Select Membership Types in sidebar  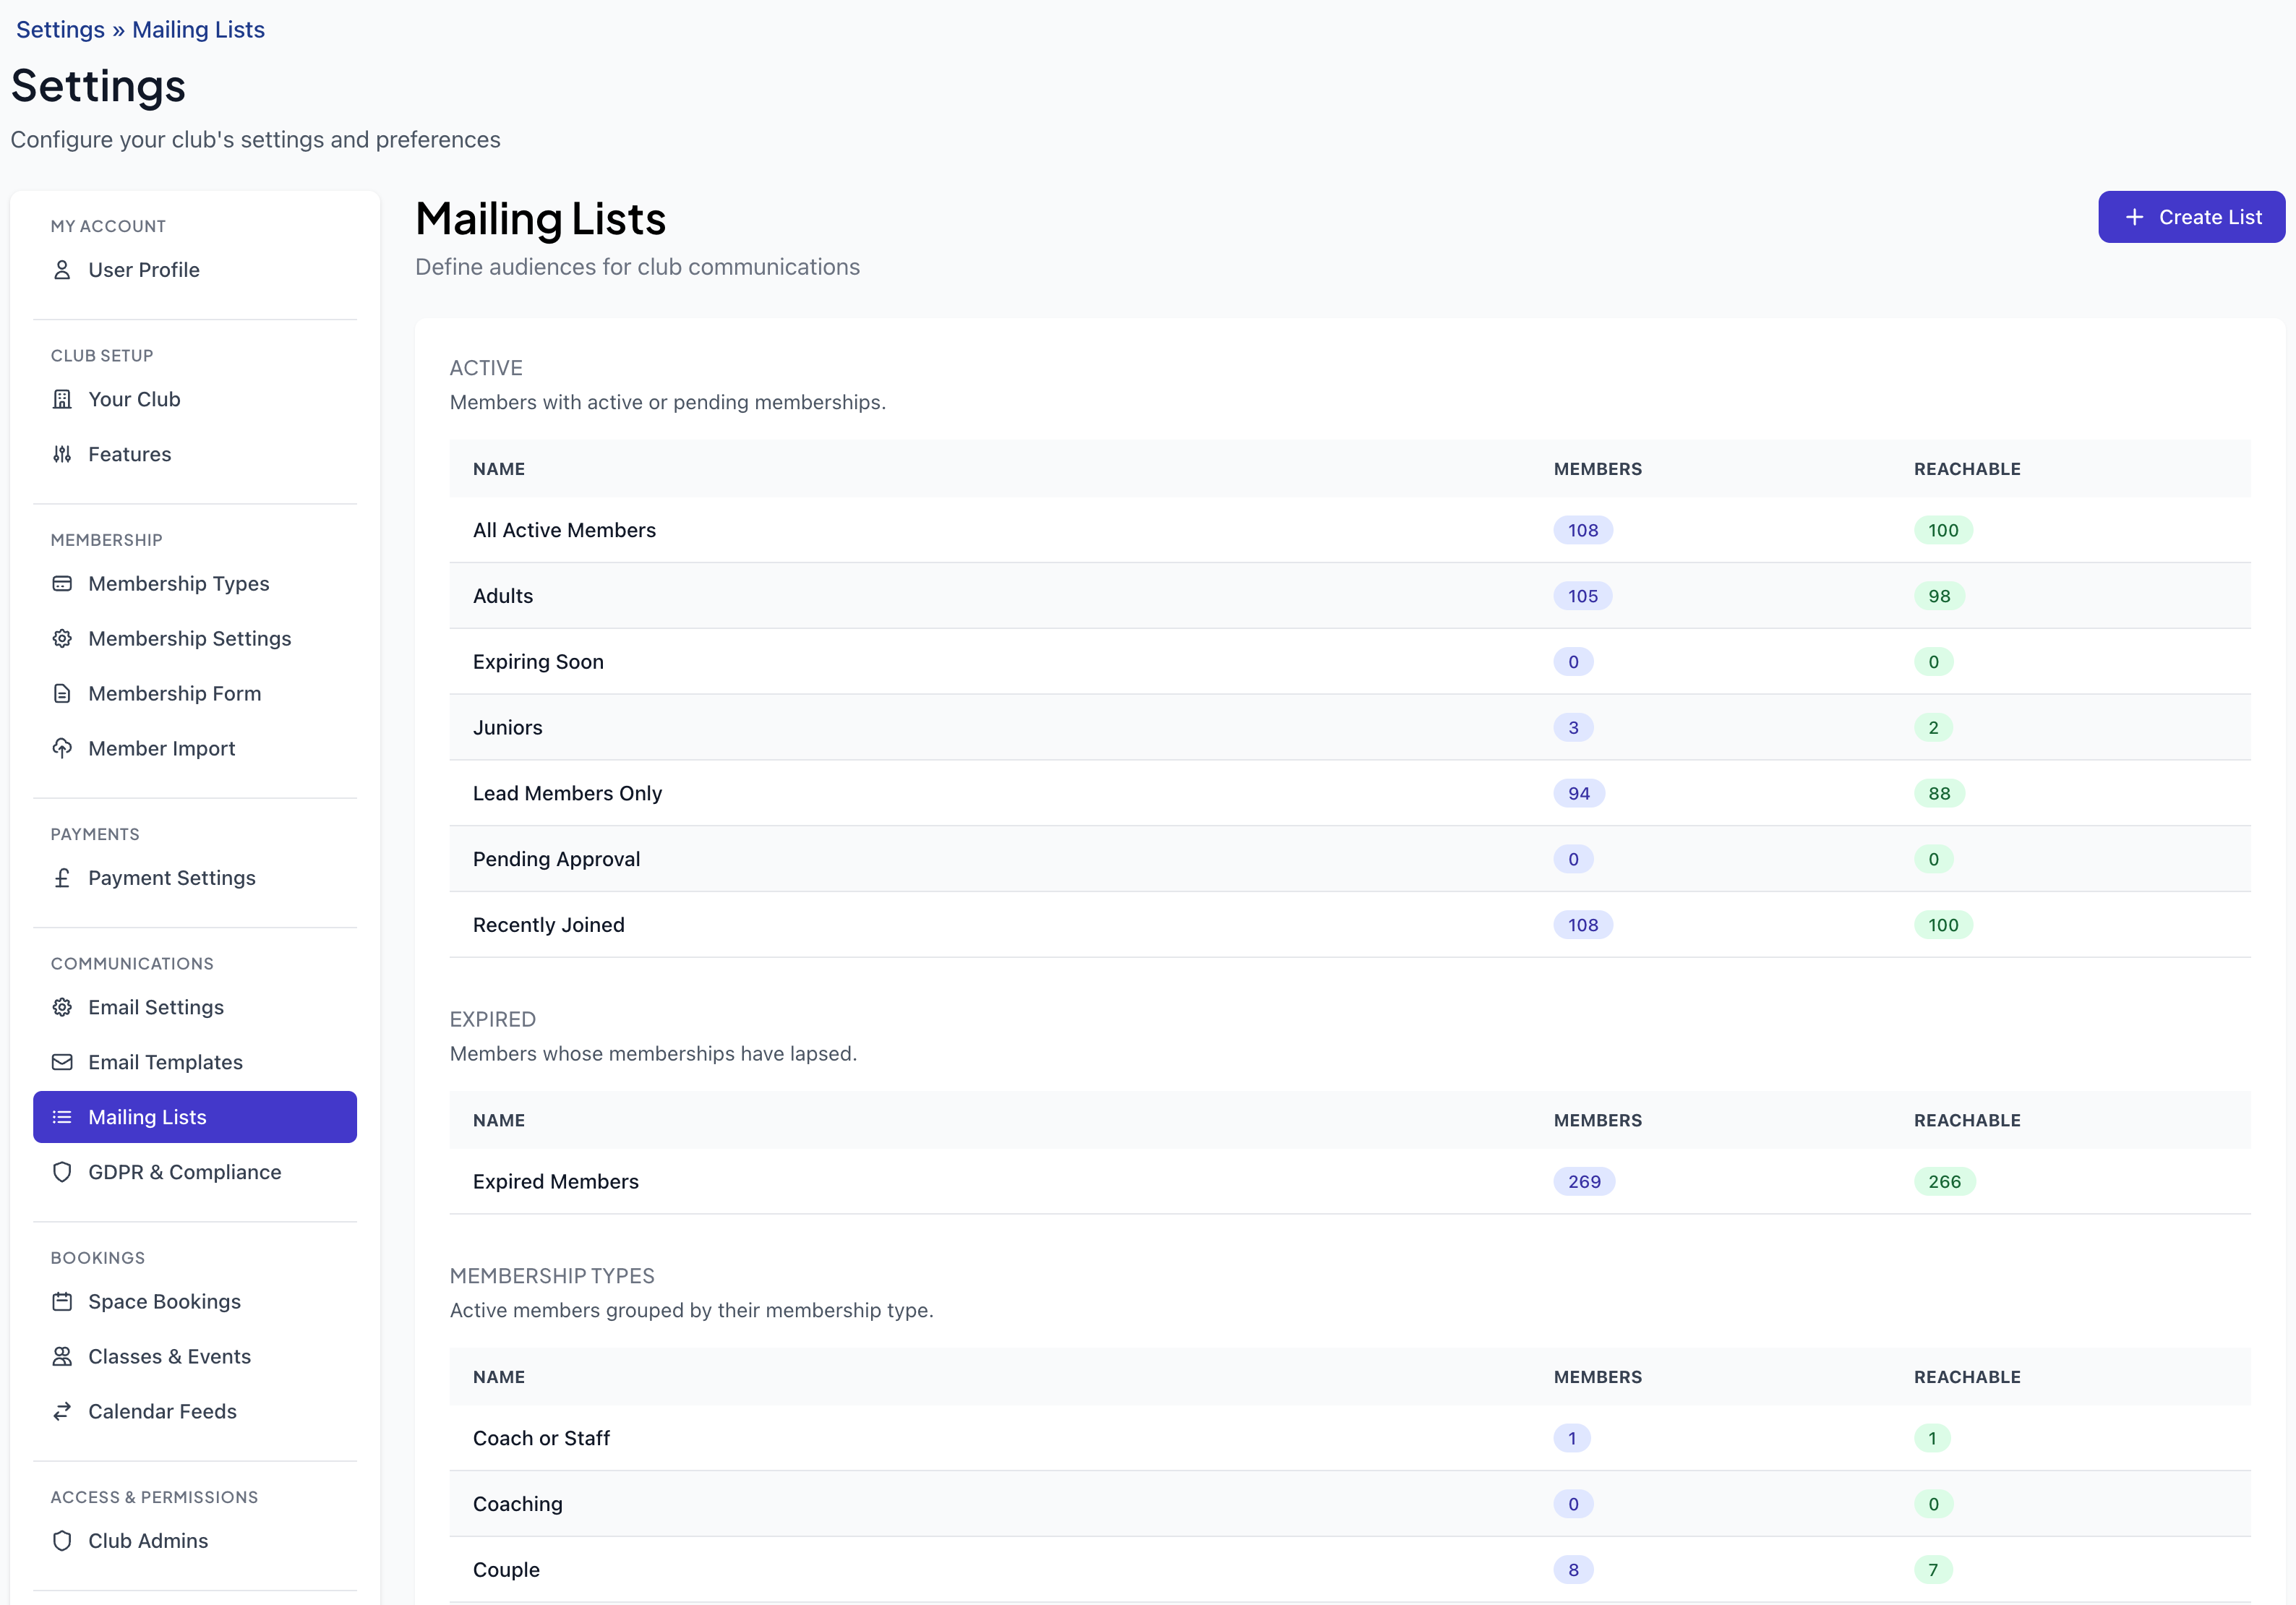click(195, 583)
